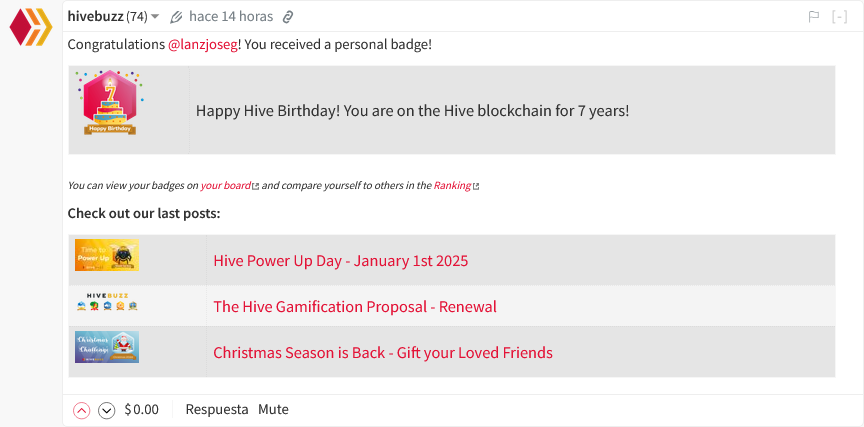Open the 7-year birthday badge image
Viewport: 864px width, 427px height.
pos(109,103)
